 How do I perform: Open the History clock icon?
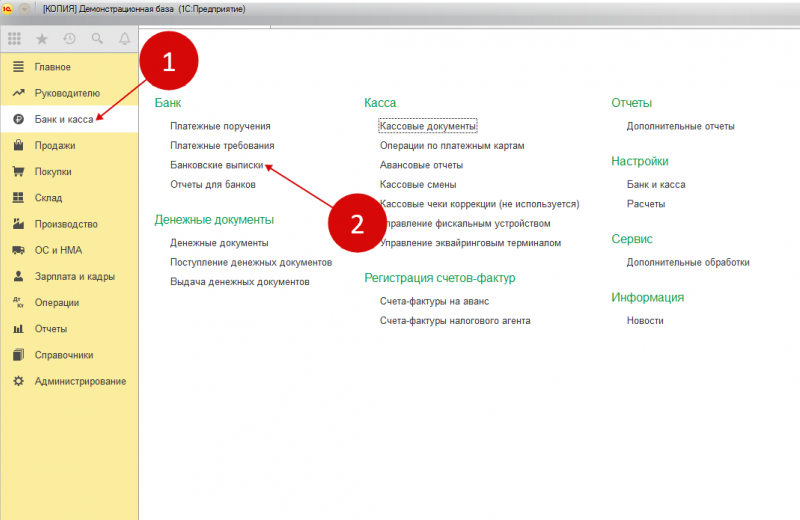click(69, 39)
